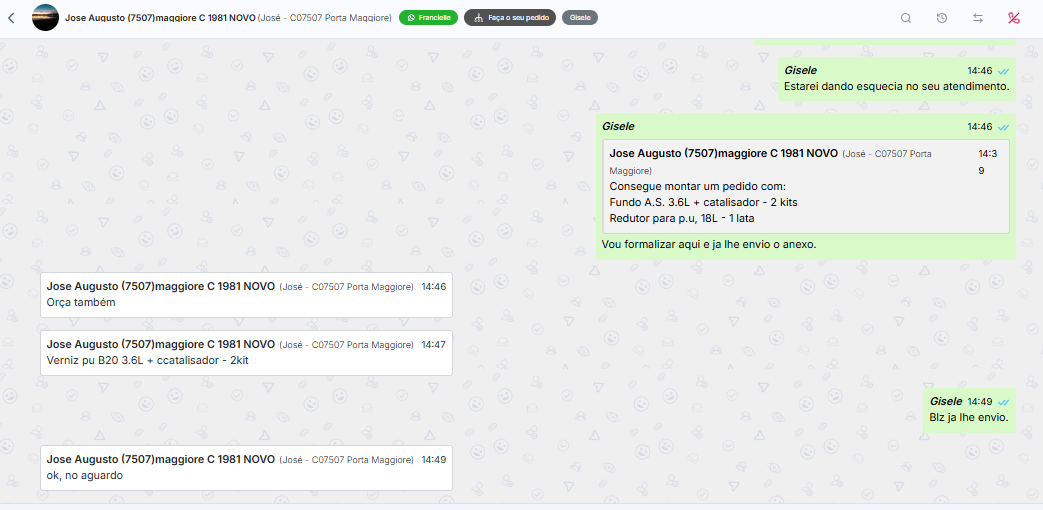Open conversation history clock icon
The height and width of the screenshot is (510, 1043).
click(942, 18)
